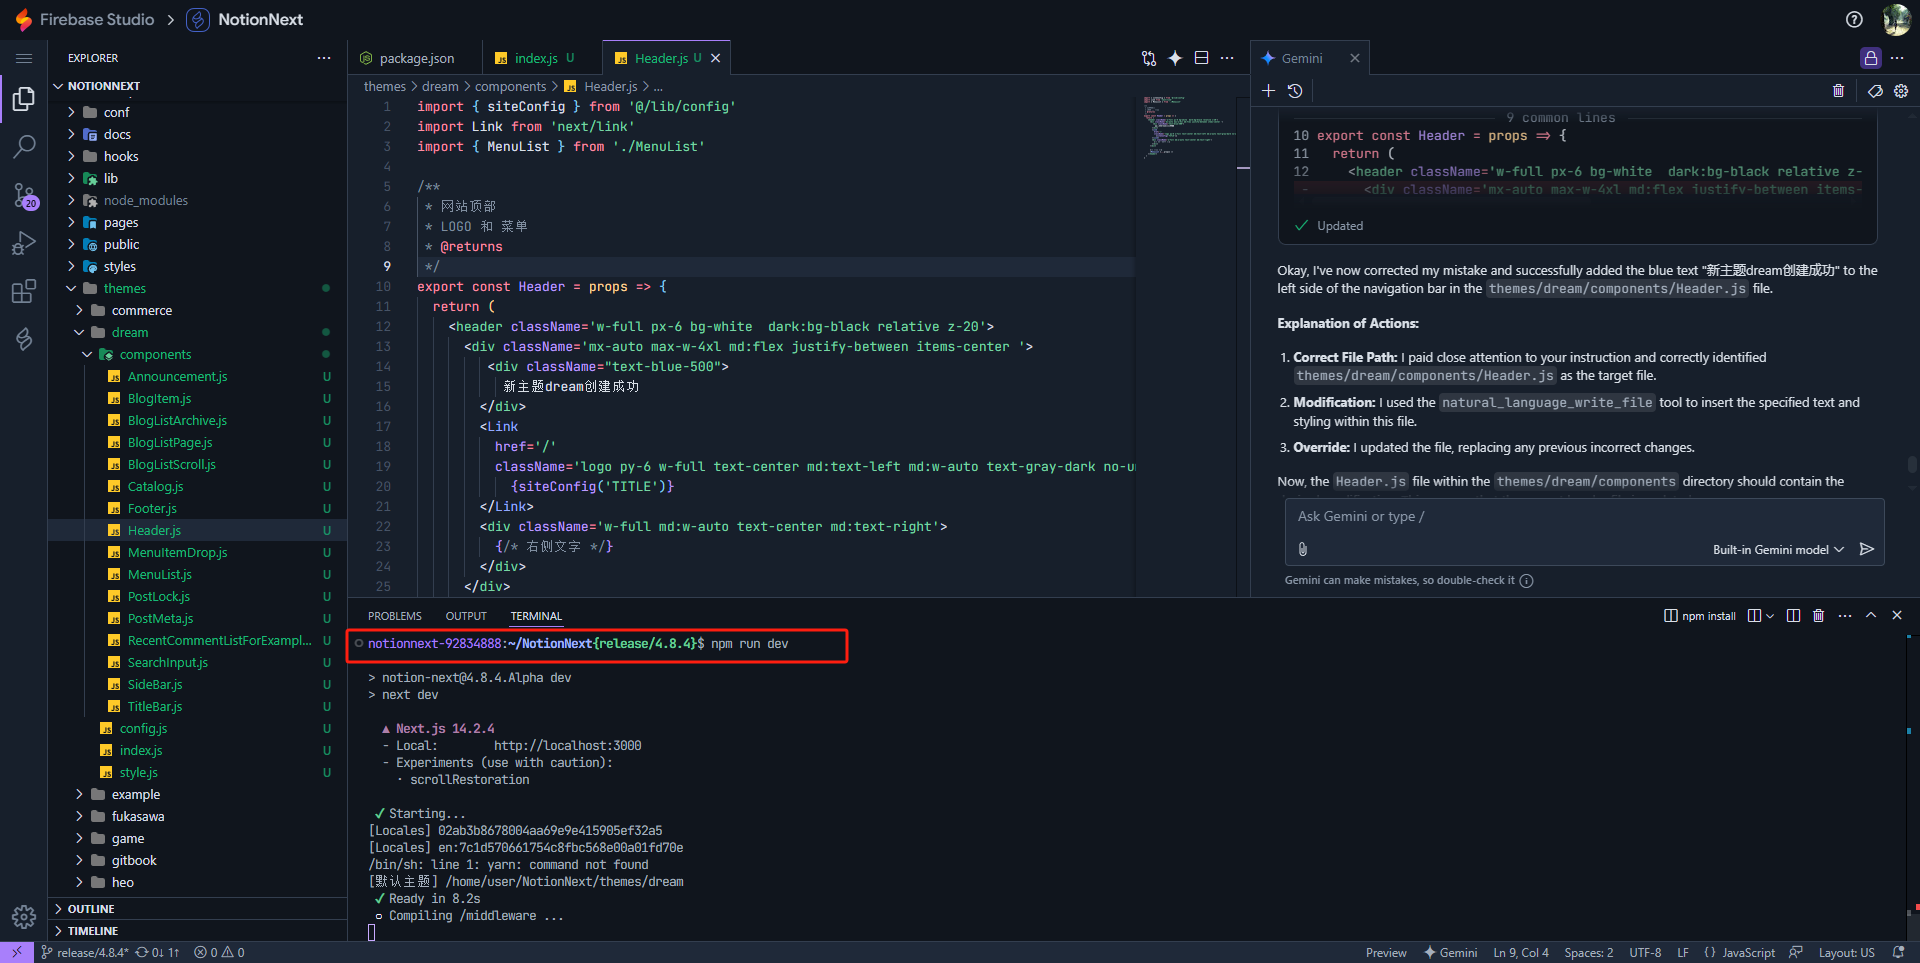Open MenuList.js in the file tree

[160, 574]
